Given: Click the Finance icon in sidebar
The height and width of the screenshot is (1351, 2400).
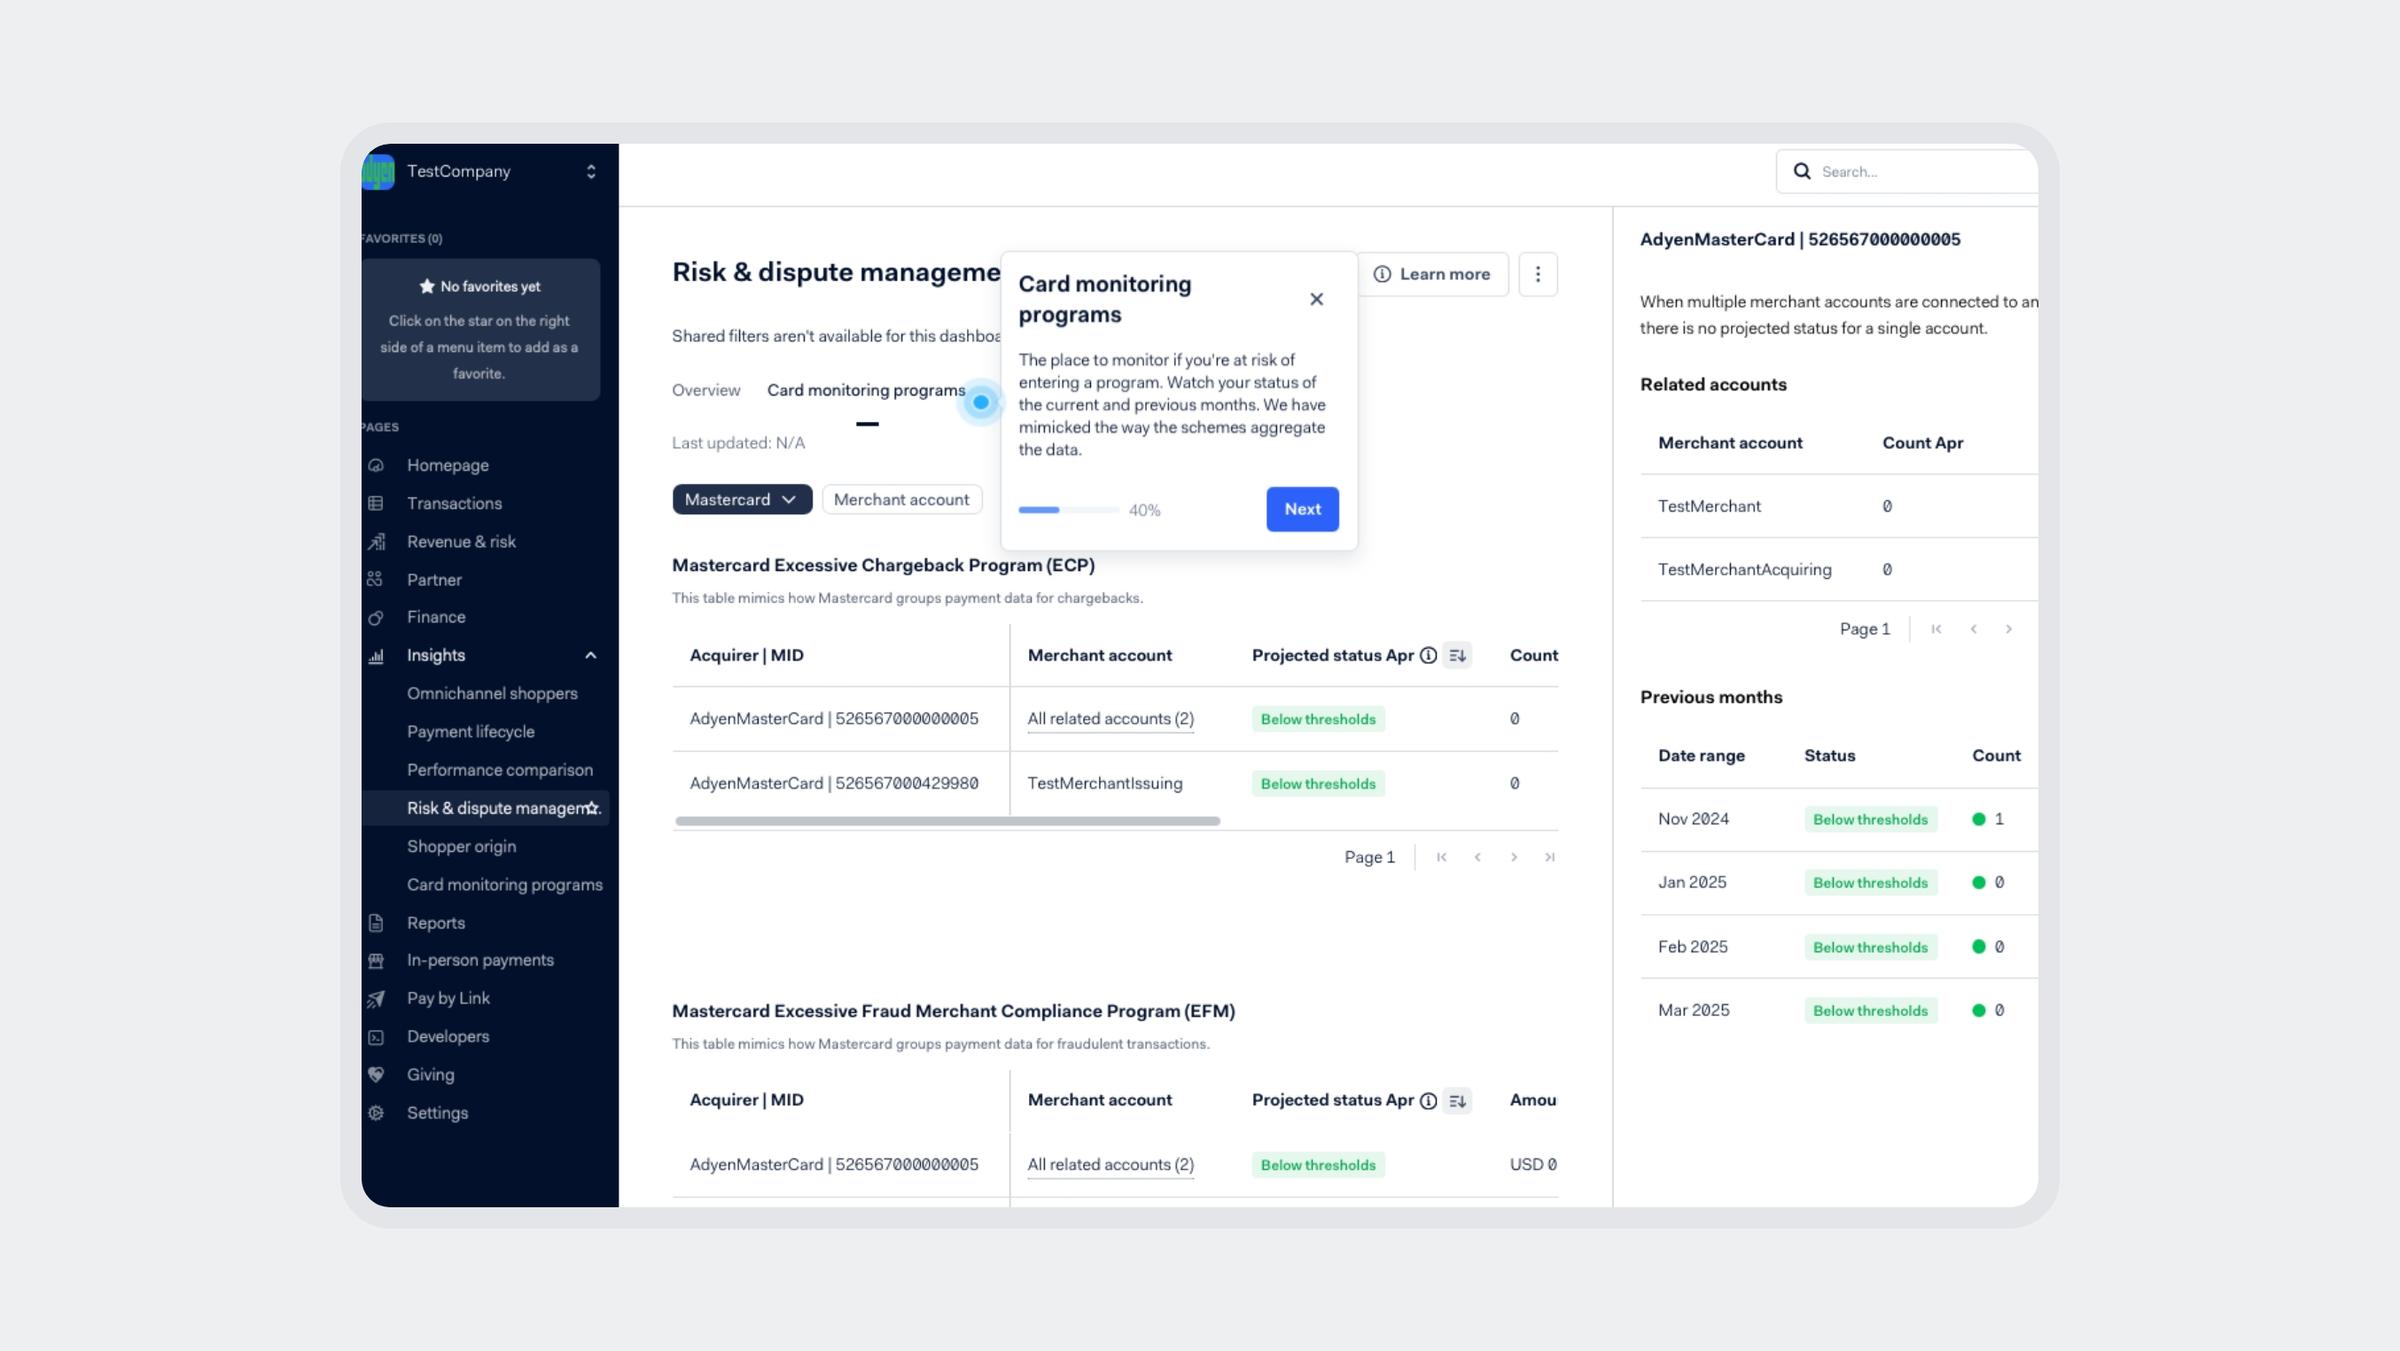Looking at the screenshot, I should pyautogui.click(x=376, y=617).
